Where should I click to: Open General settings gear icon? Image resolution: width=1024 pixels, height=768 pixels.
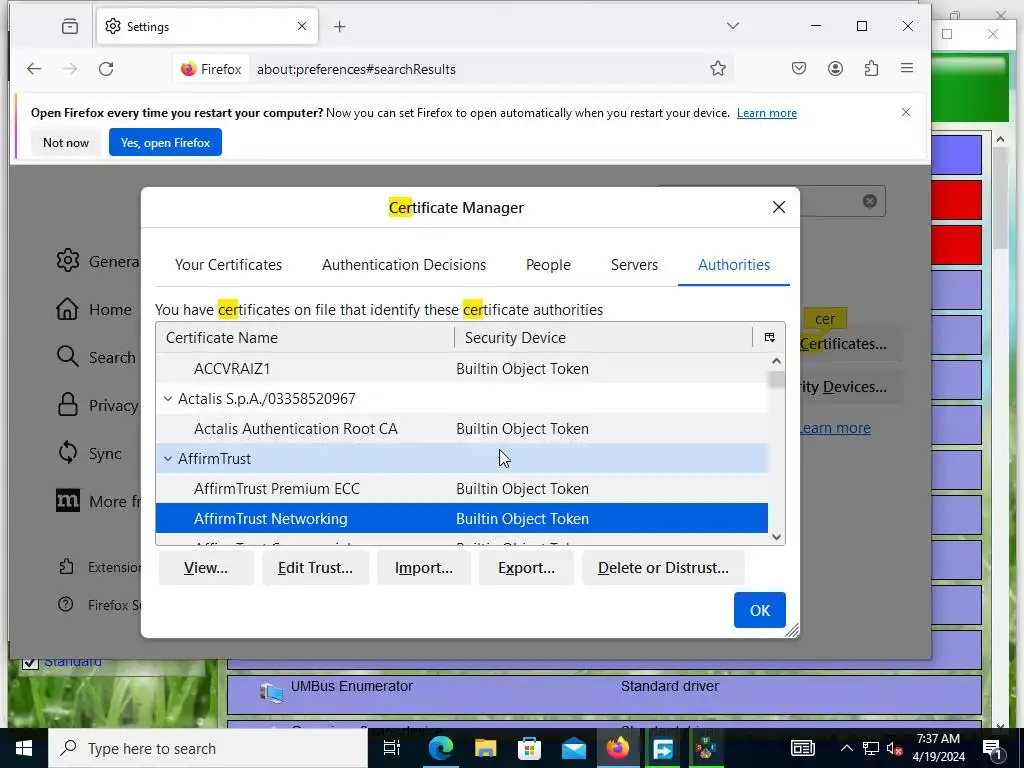point(68,261)
